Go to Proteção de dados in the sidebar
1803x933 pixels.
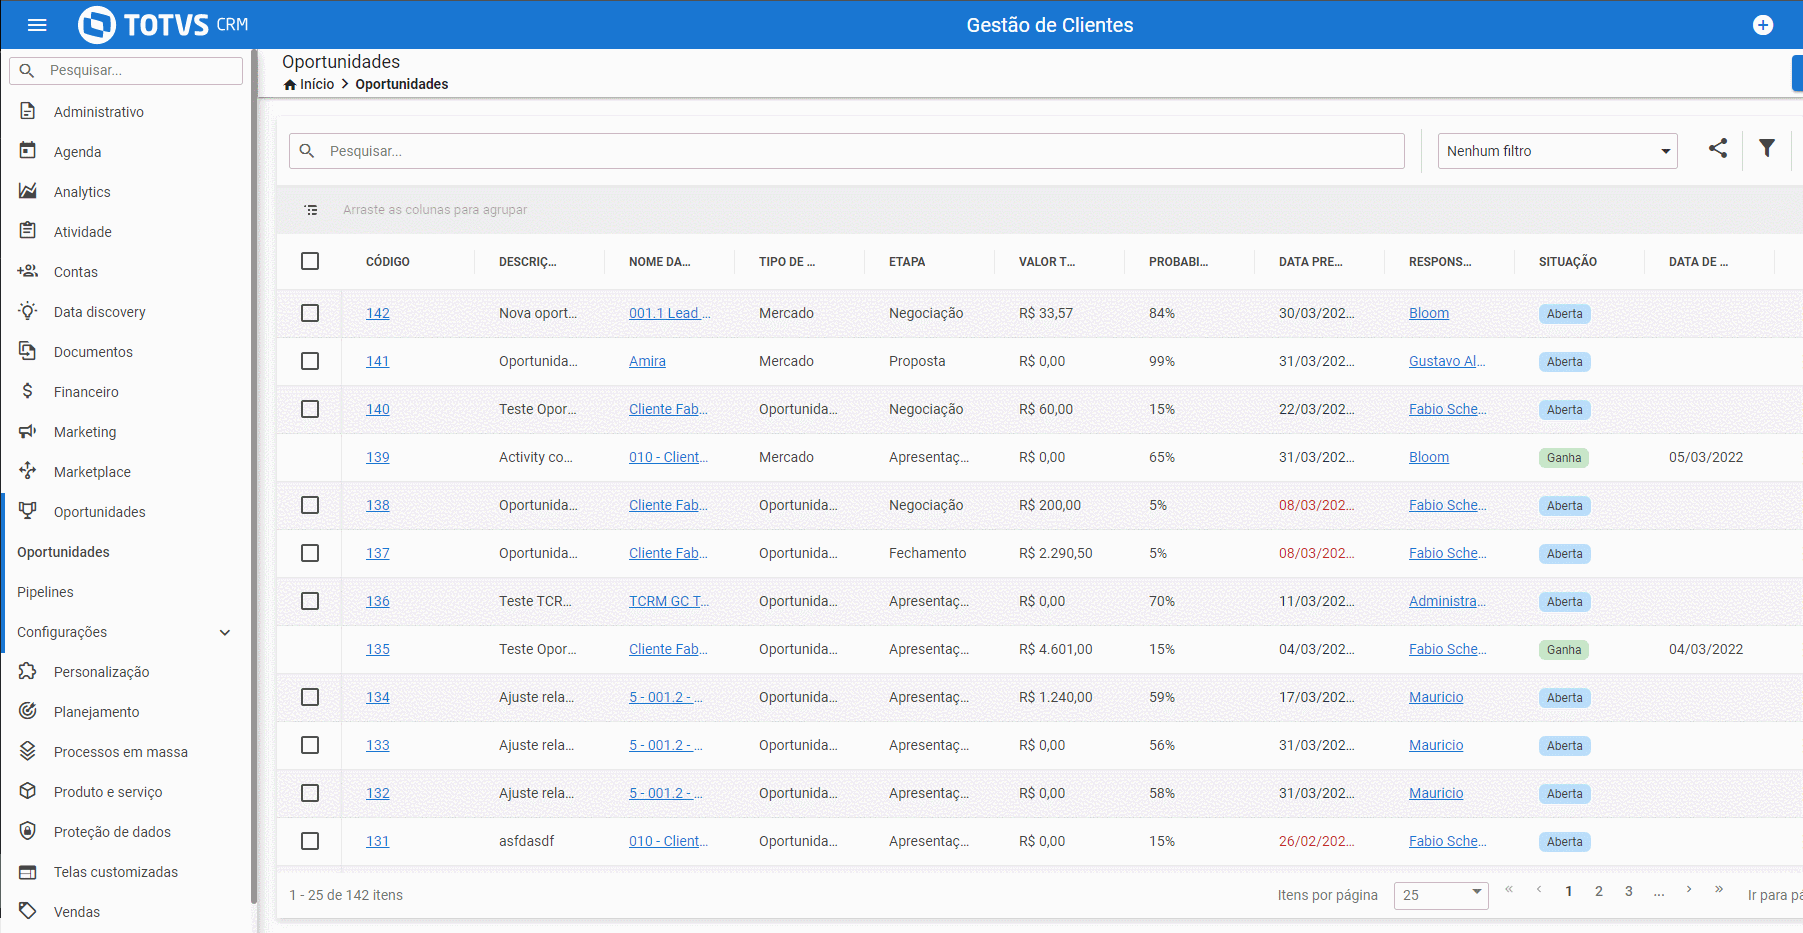pyautogui.click(x=112, y=832)
